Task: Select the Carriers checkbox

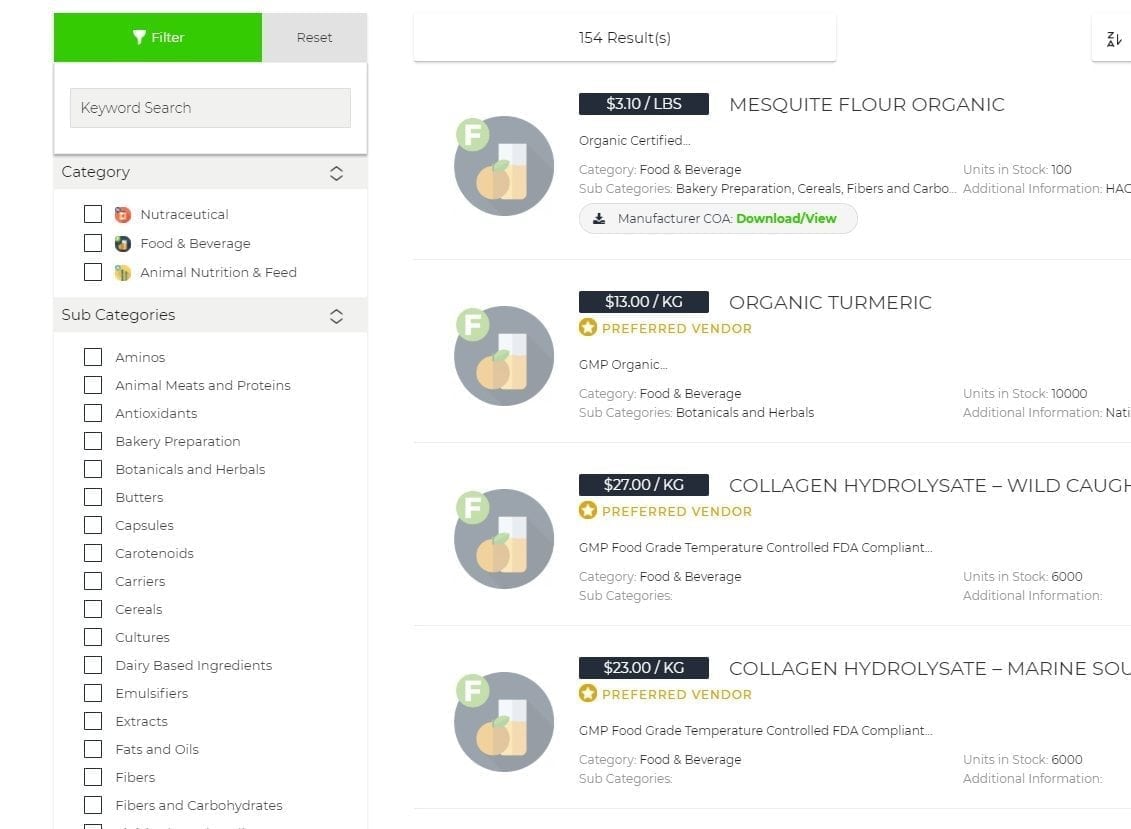Action: [93, 581]
